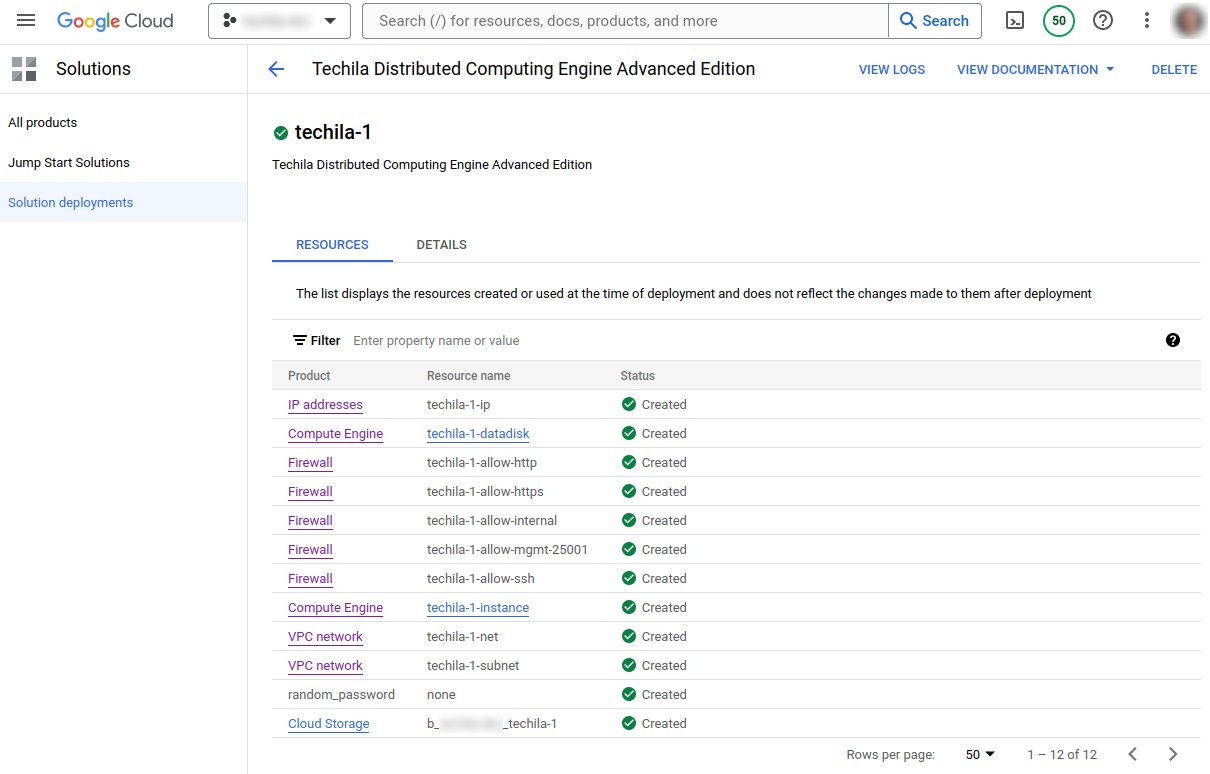Open the project selector dropdown
The width and height of the screenshot is (1210, 774).
pyautogui.click(x=279, y=21)
